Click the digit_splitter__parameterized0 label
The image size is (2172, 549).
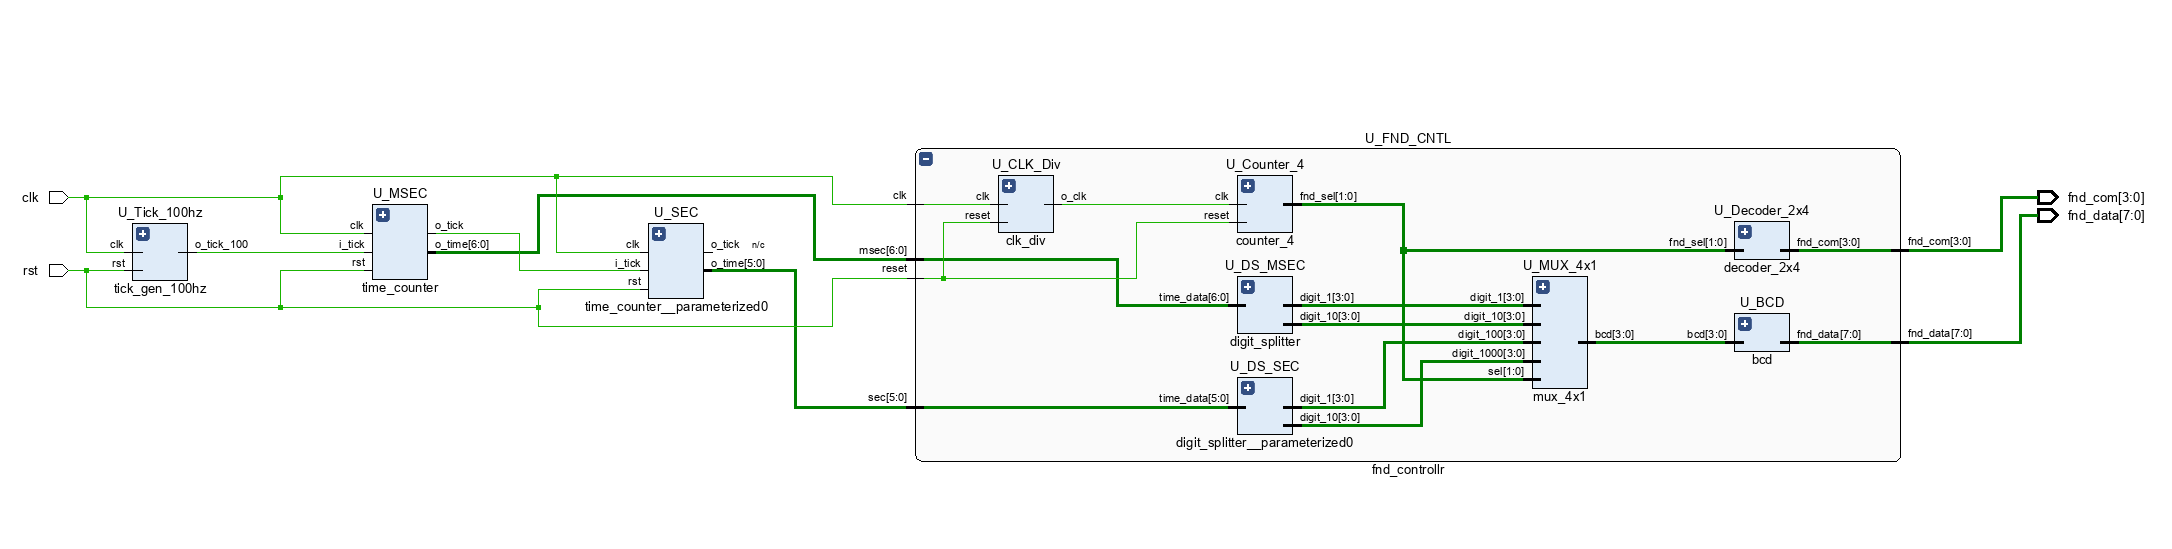(x=1264, y=442)
